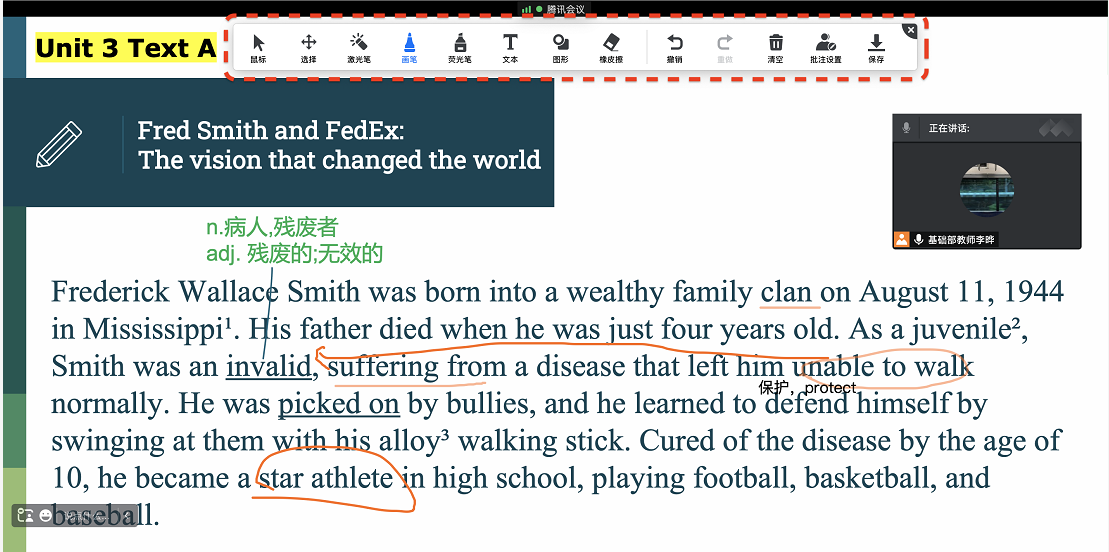
Task: Click the underlined word invalid
Action: [x=268, y=367]
